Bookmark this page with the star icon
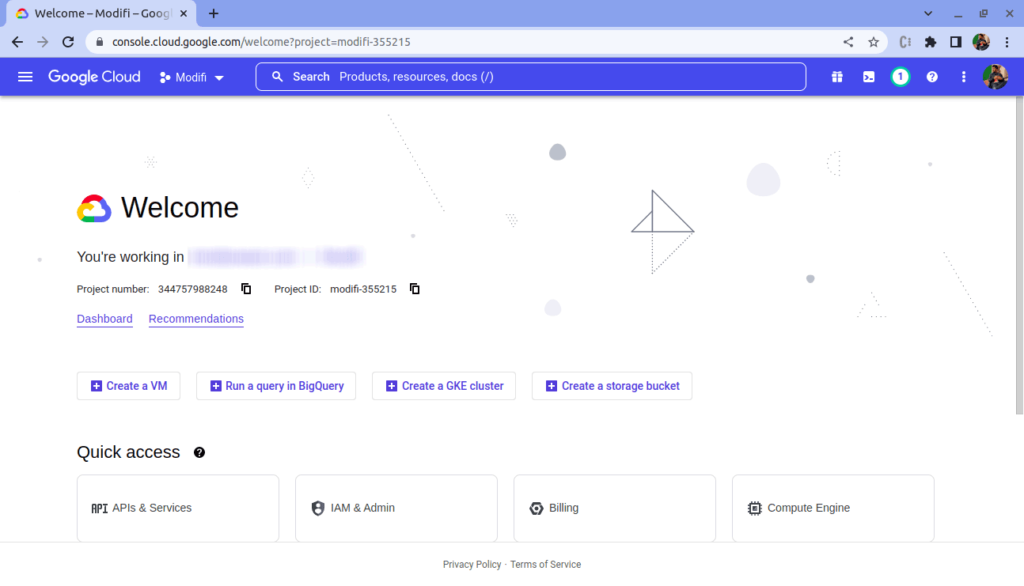Viewport: 1024px width, 586px height. pyautogui.click(x=873, y=42)
